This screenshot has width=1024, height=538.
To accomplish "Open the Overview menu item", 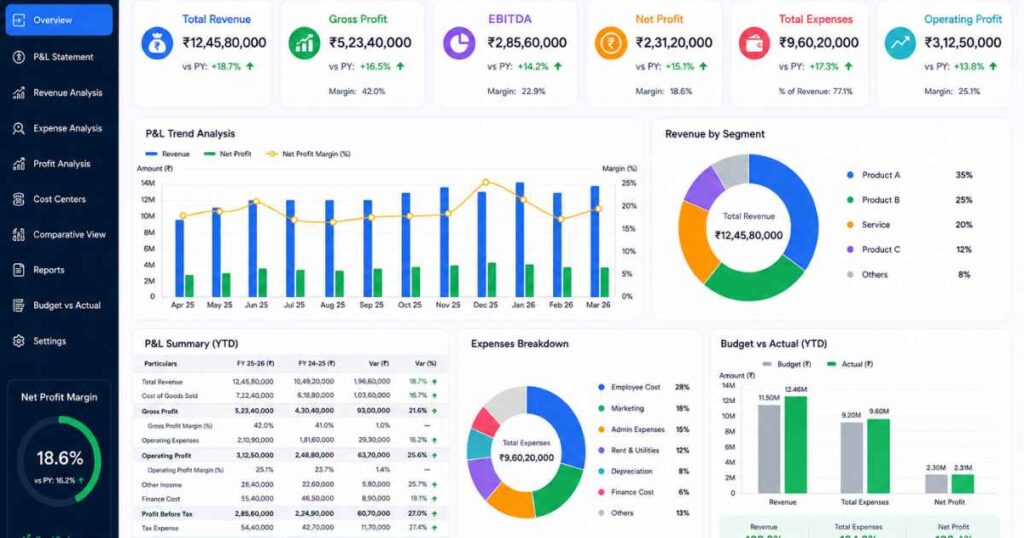I will coord(59,20).
